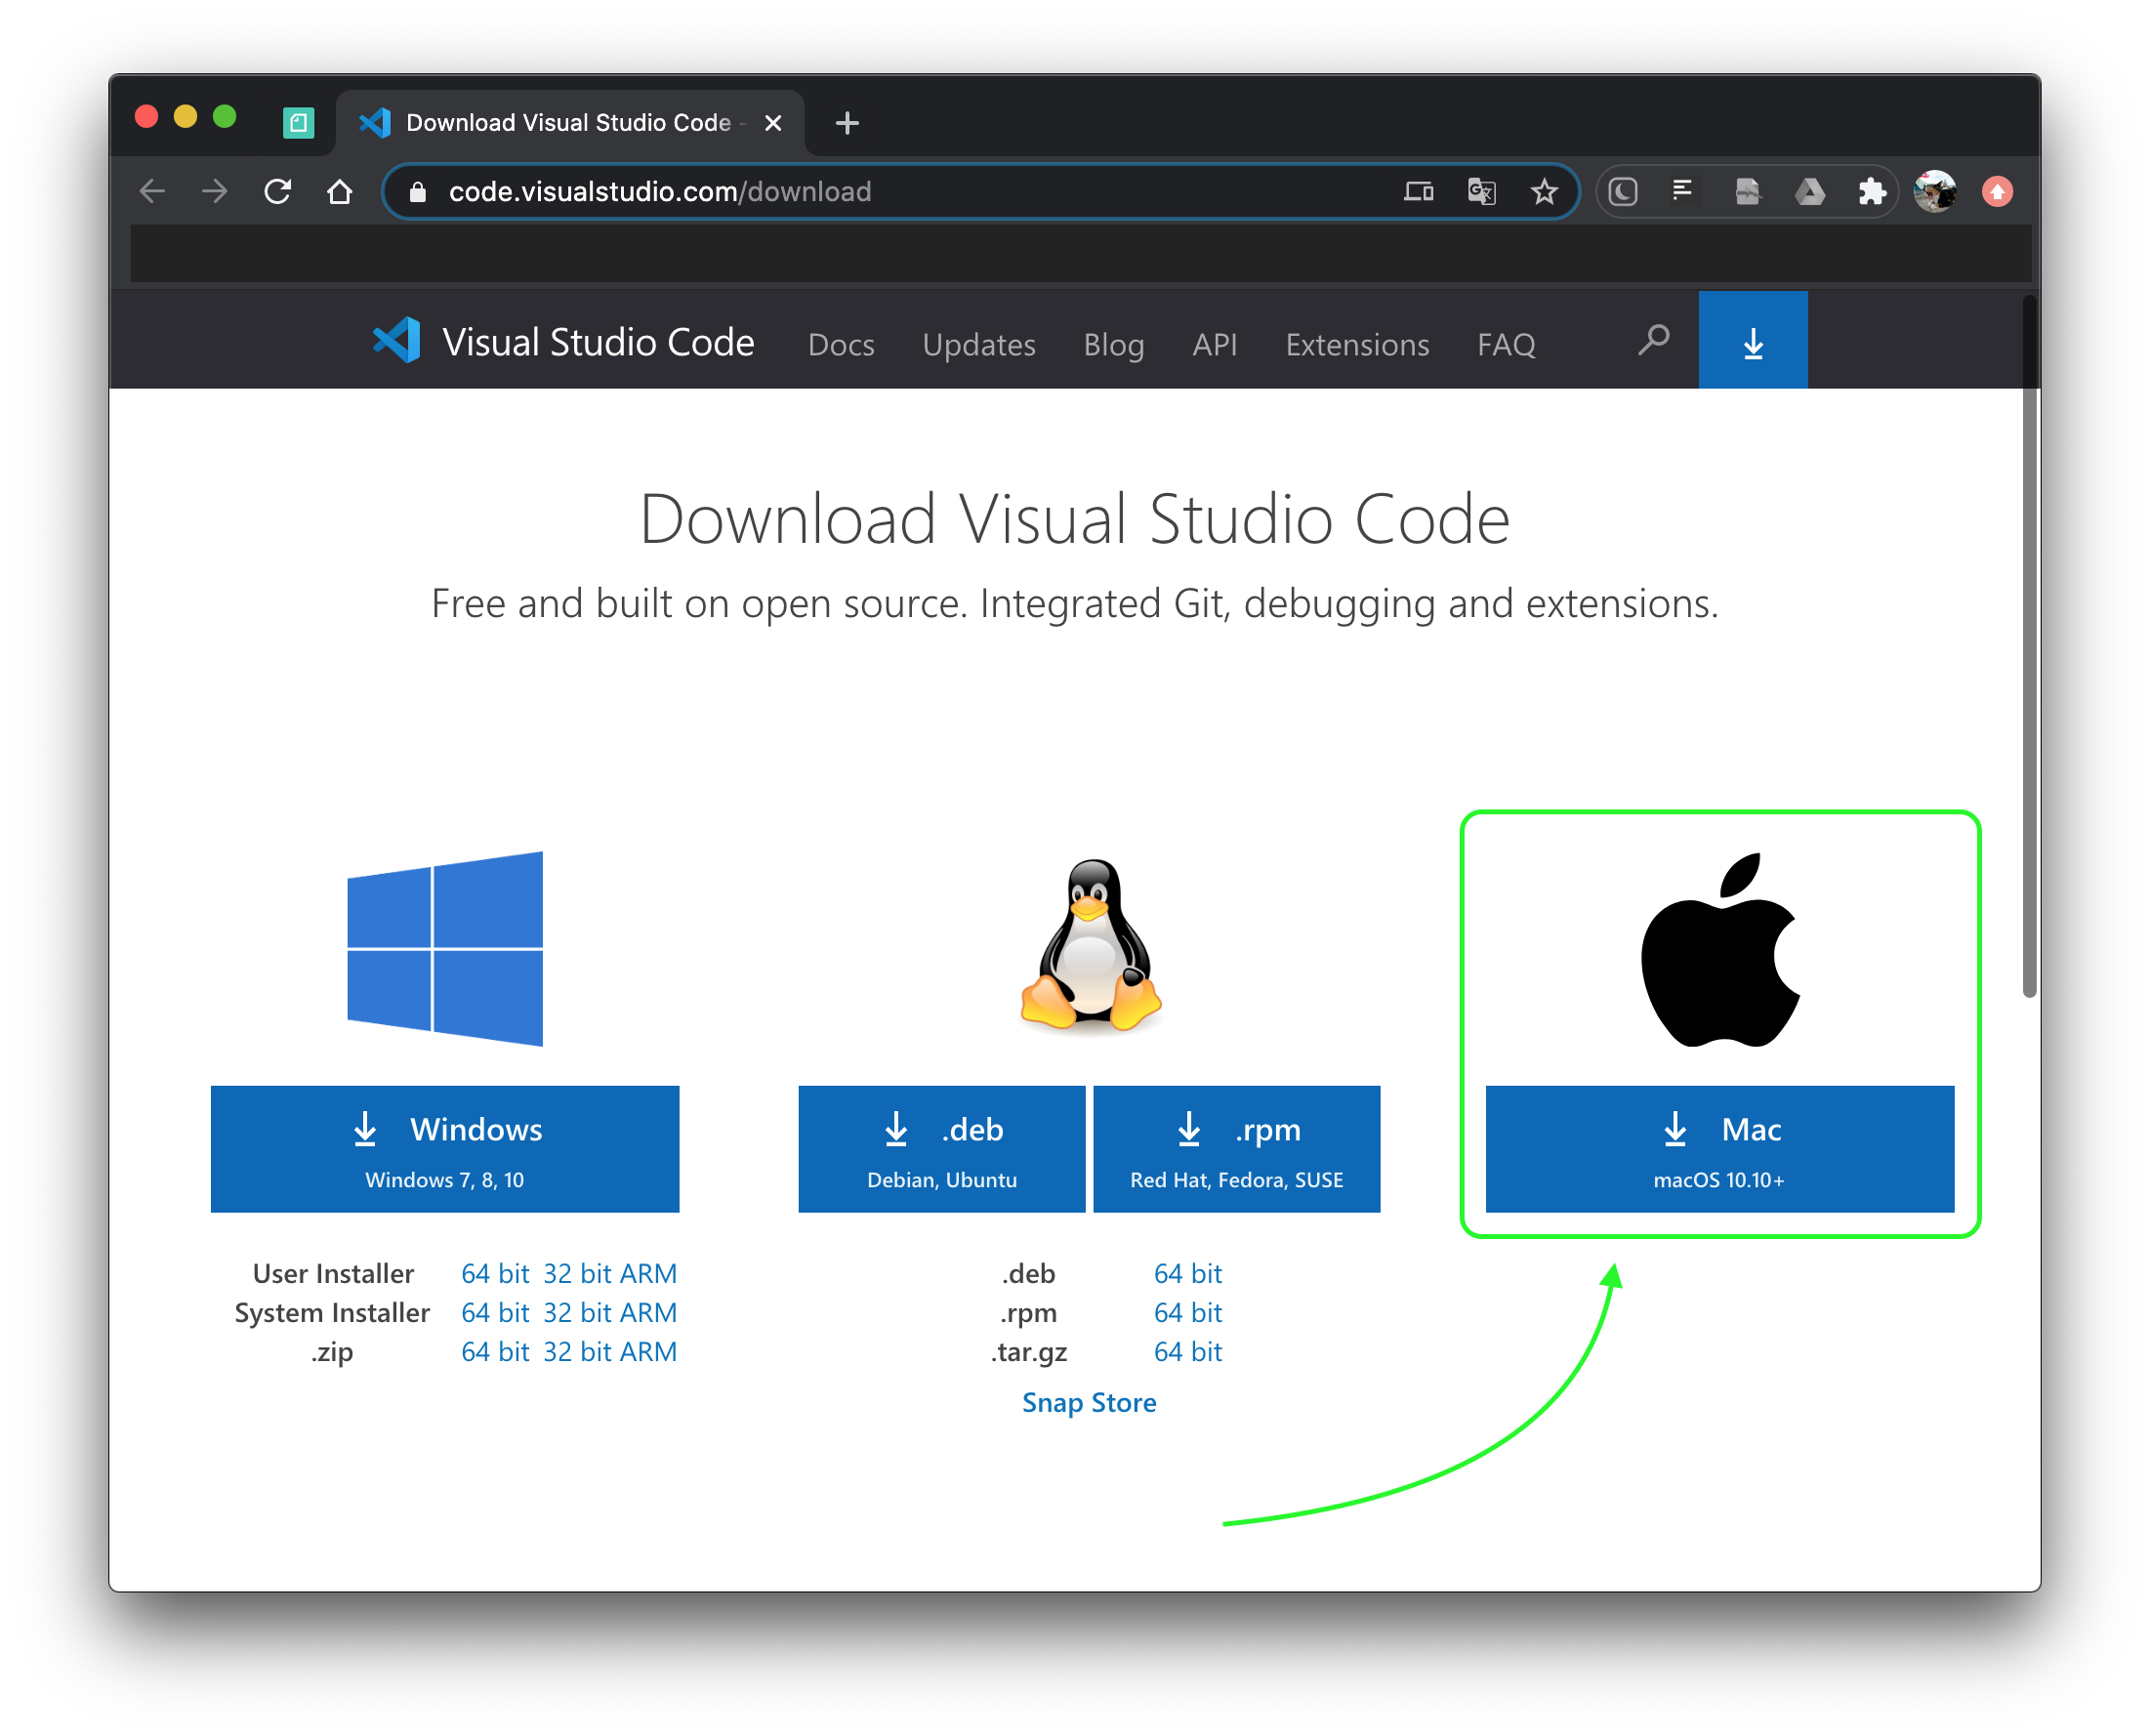Open the Docs menu item
The height and width of the screenshot is (1736, 2150).
tap(841, 345)
